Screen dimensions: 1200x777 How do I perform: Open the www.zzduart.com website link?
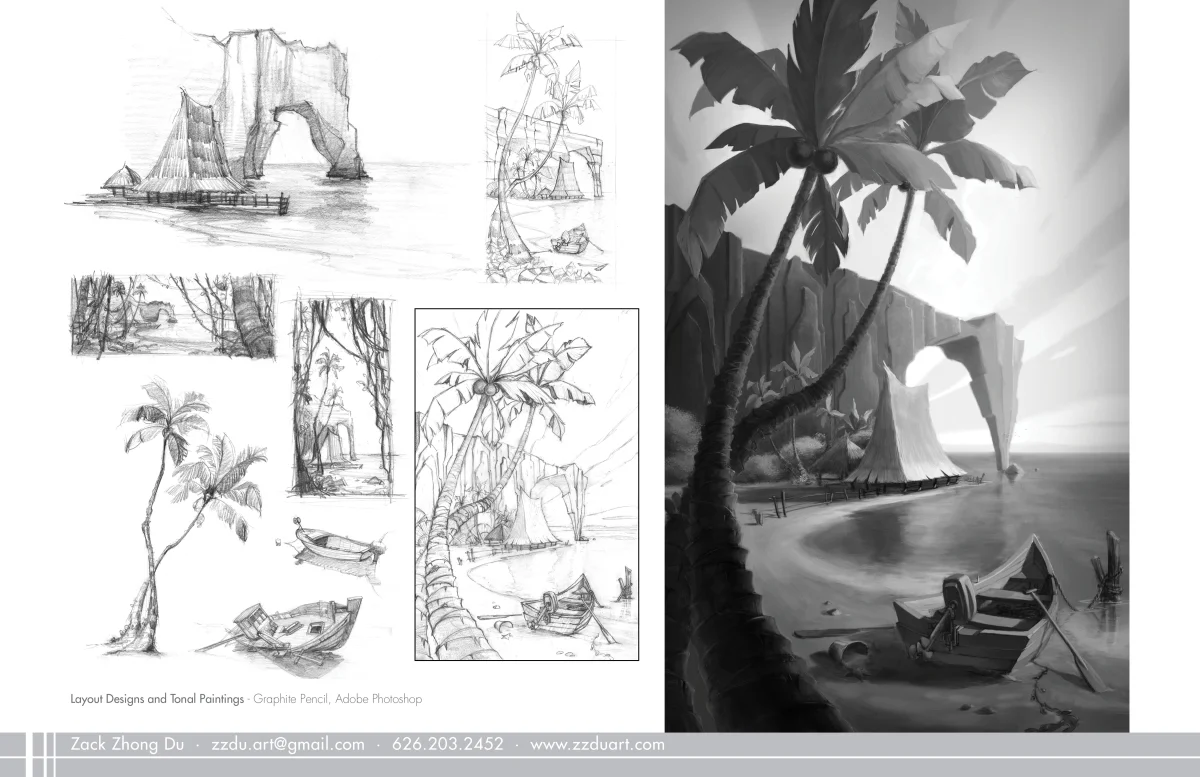pyautogui.click(x=597, y=745)
